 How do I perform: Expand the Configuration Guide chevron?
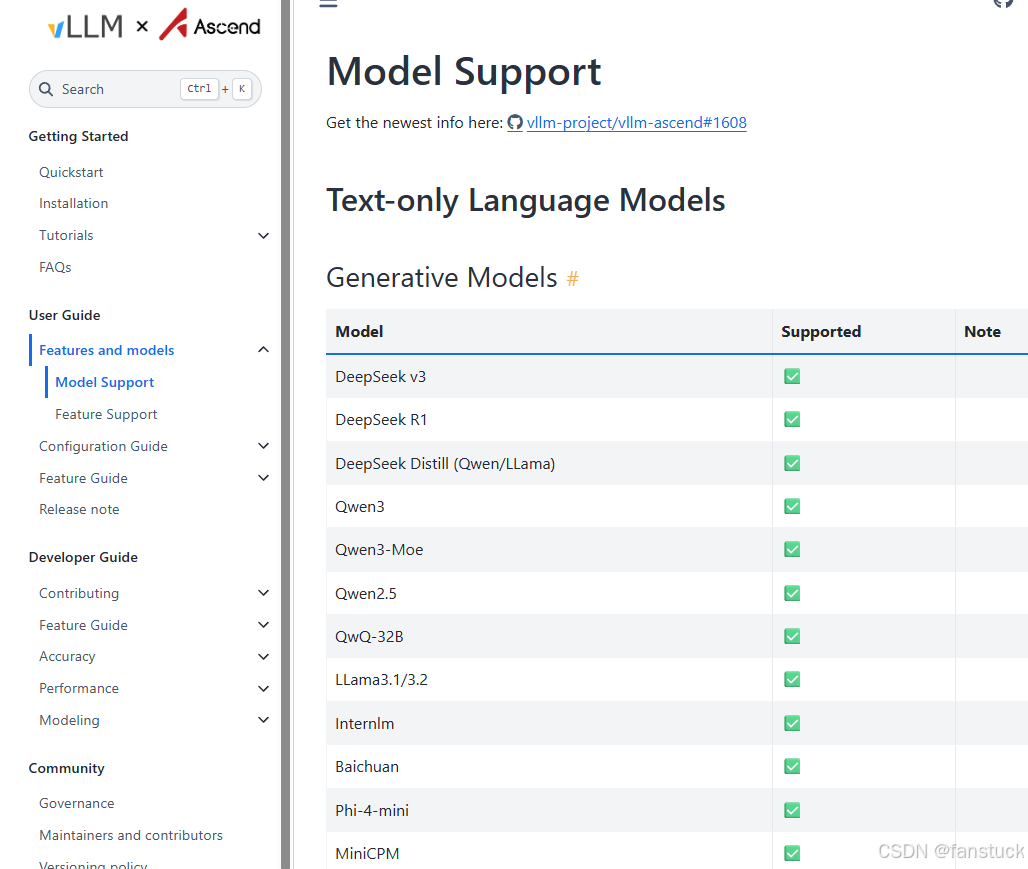click(264, 446)
